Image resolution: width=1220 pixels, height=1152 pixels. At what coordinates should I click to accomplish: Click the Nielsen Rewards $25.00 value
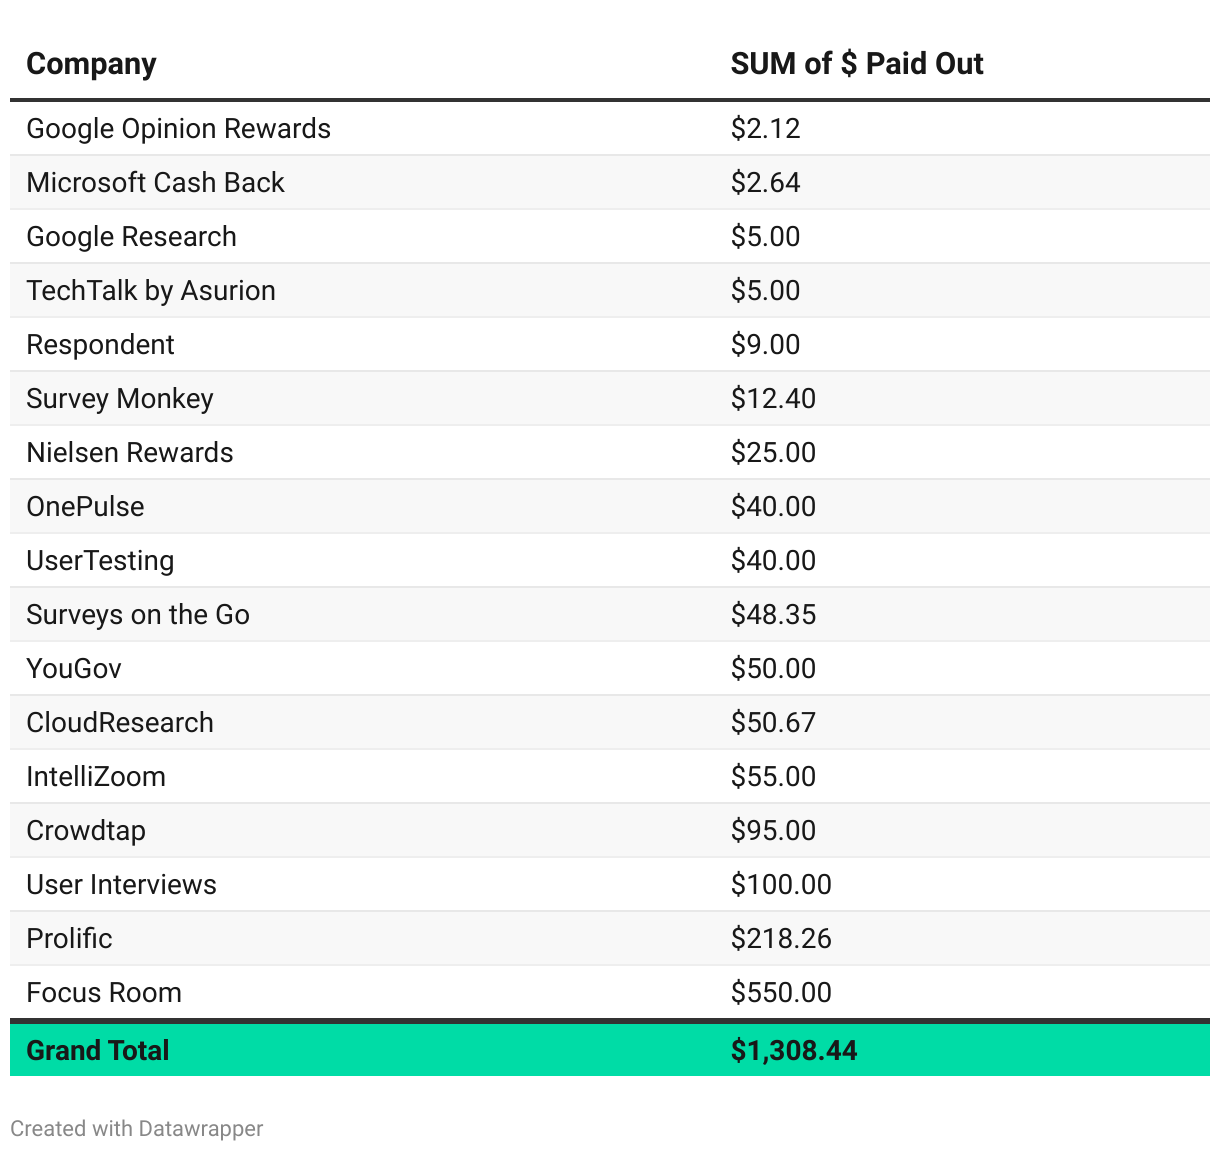[773, 453]
